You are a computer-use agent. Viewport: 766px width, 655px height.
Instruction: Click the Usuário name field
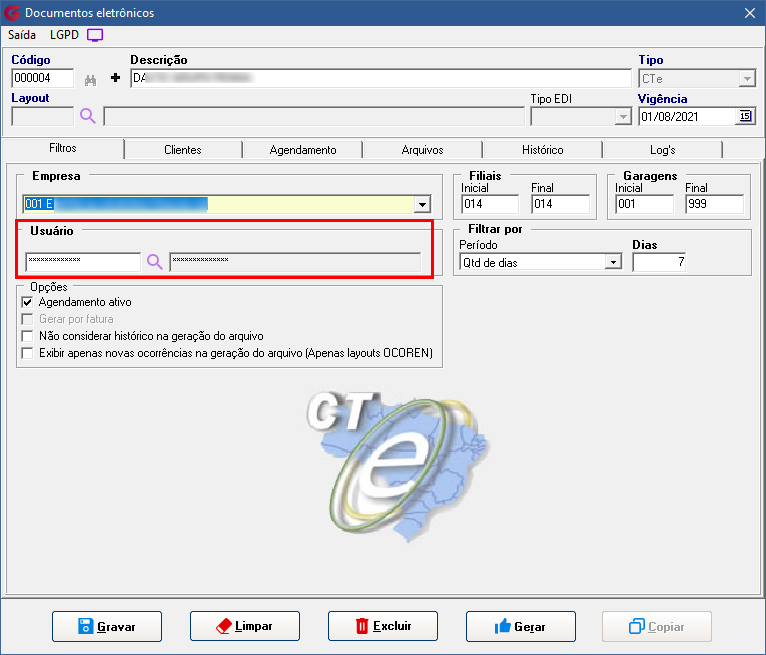295,262
